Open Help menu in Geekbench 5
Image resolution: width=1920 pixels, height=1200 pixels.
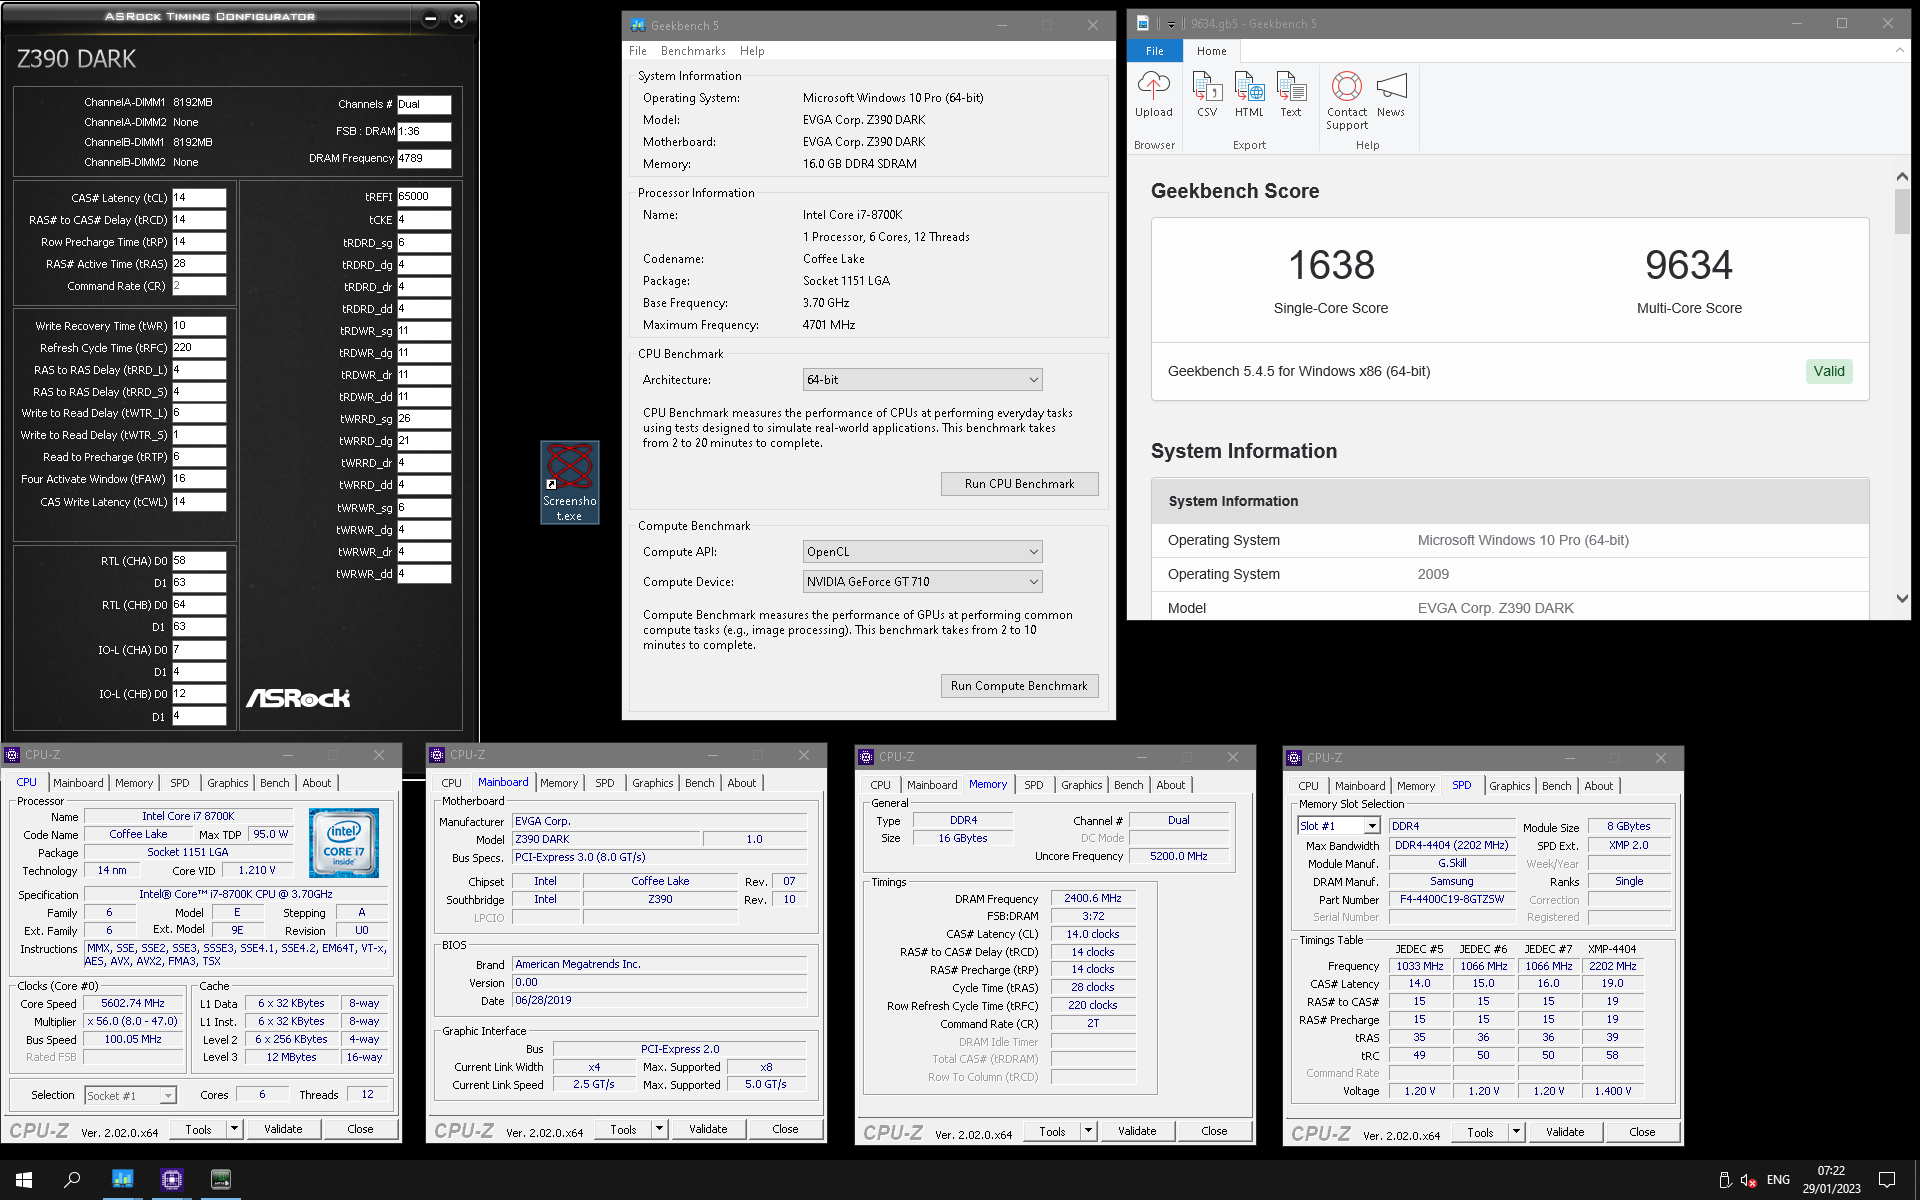[x=752, y=51]
